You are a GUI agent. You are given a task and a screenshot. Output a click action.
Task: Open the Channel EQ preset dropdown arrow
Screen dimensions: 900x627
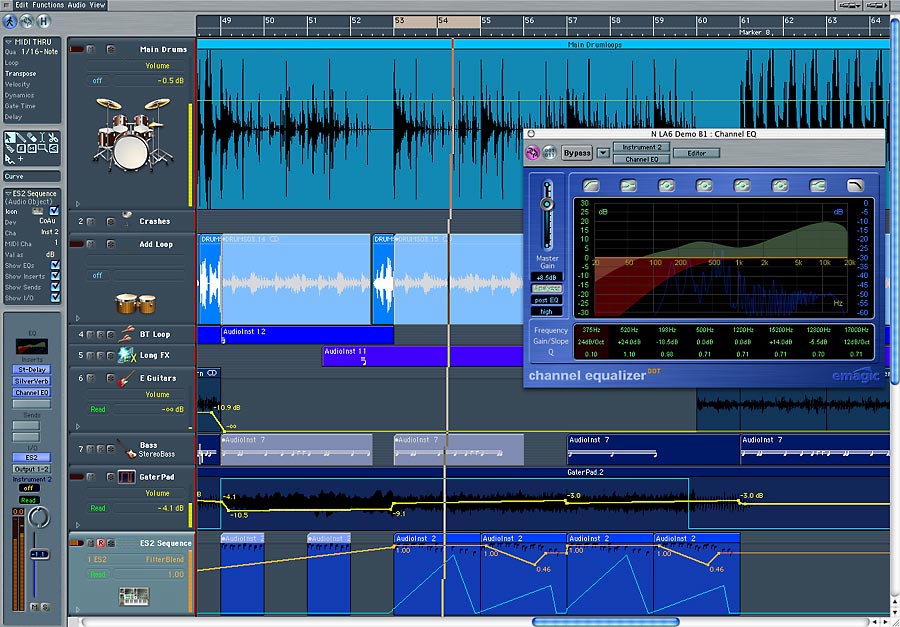click(x=603, y=153)
